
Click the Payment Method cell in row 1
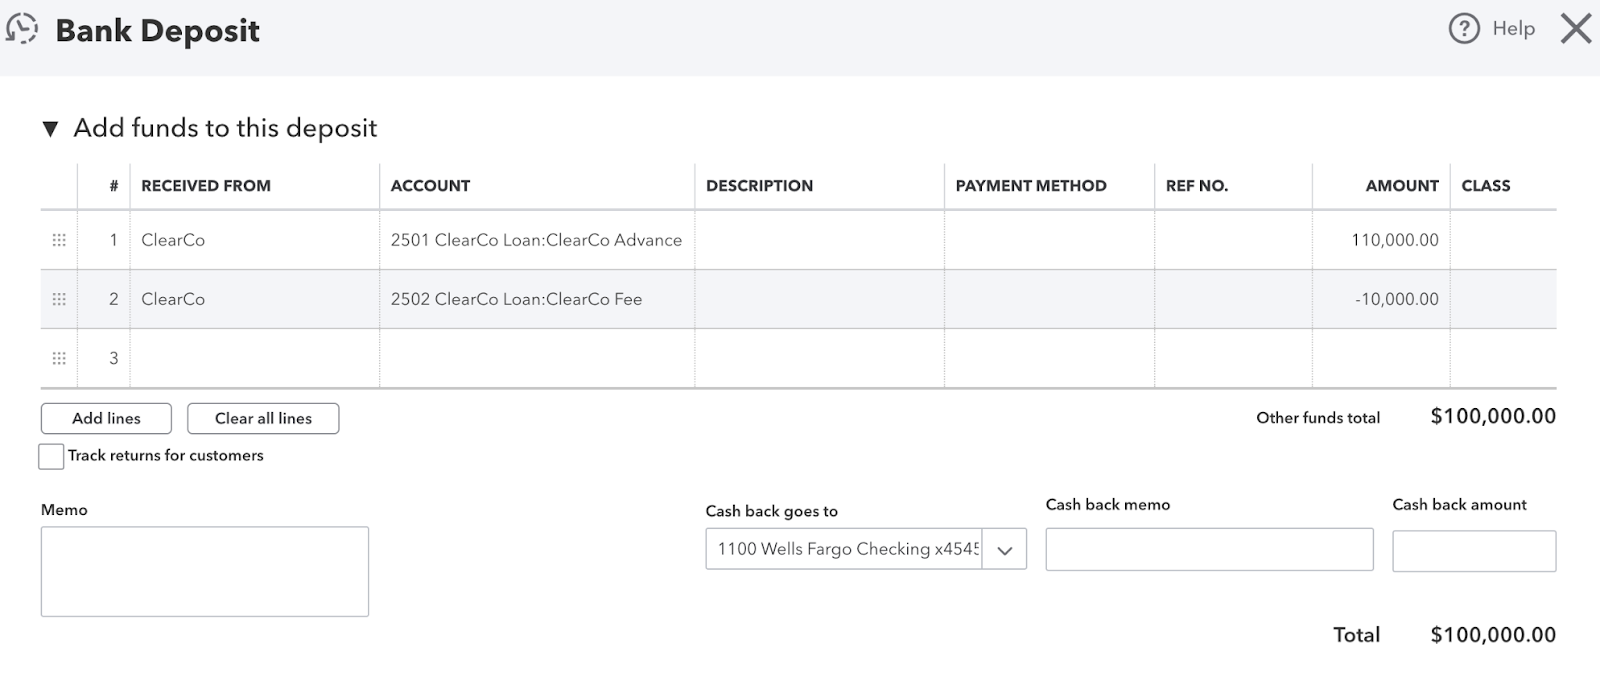point(1049,240)
